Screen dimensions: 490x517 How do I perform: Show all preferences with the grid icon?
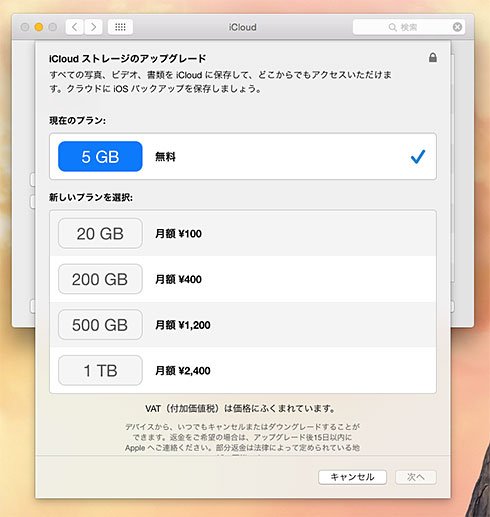[x=120, y=27]
